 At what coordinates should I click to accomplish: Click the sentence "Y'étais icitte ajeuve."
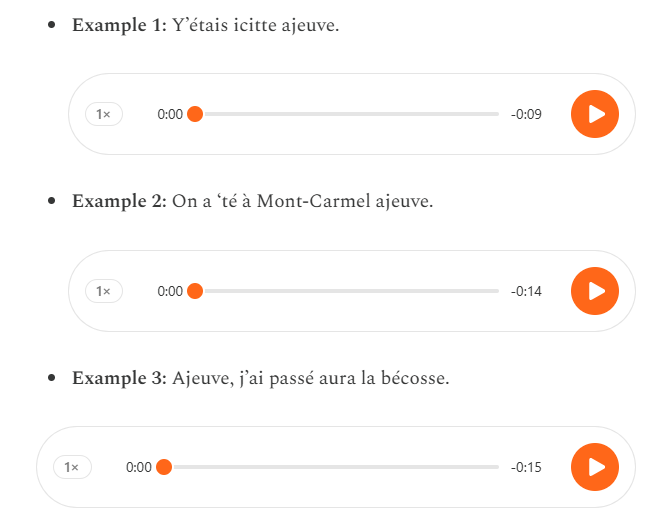point(255,25)
